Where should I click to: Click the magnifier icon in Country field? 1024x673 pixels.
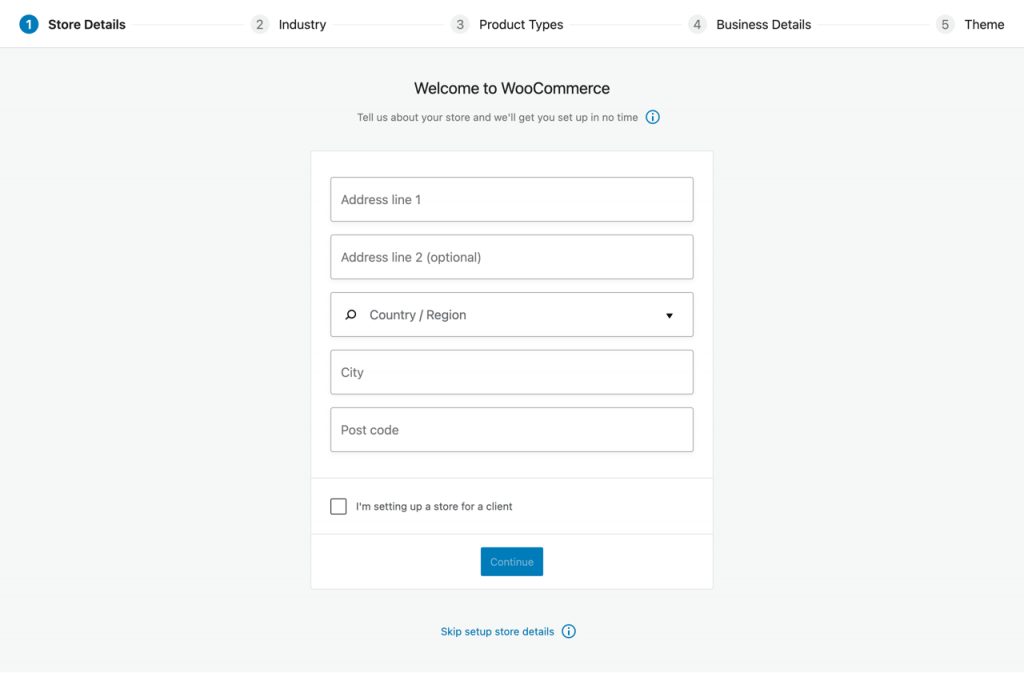point(350,314)
